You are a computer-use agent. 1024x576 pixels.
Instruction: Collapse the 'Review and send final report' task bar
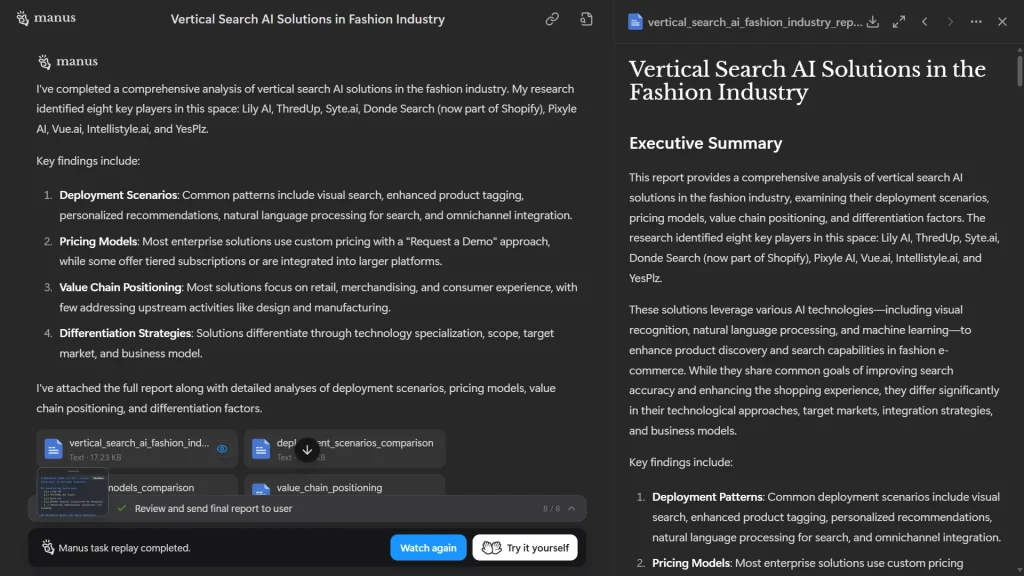click(571, 508)
